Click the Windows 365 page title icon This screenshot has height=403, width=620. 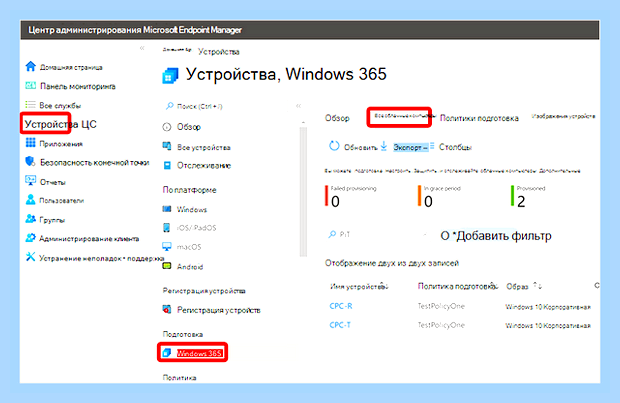point(170,75)
